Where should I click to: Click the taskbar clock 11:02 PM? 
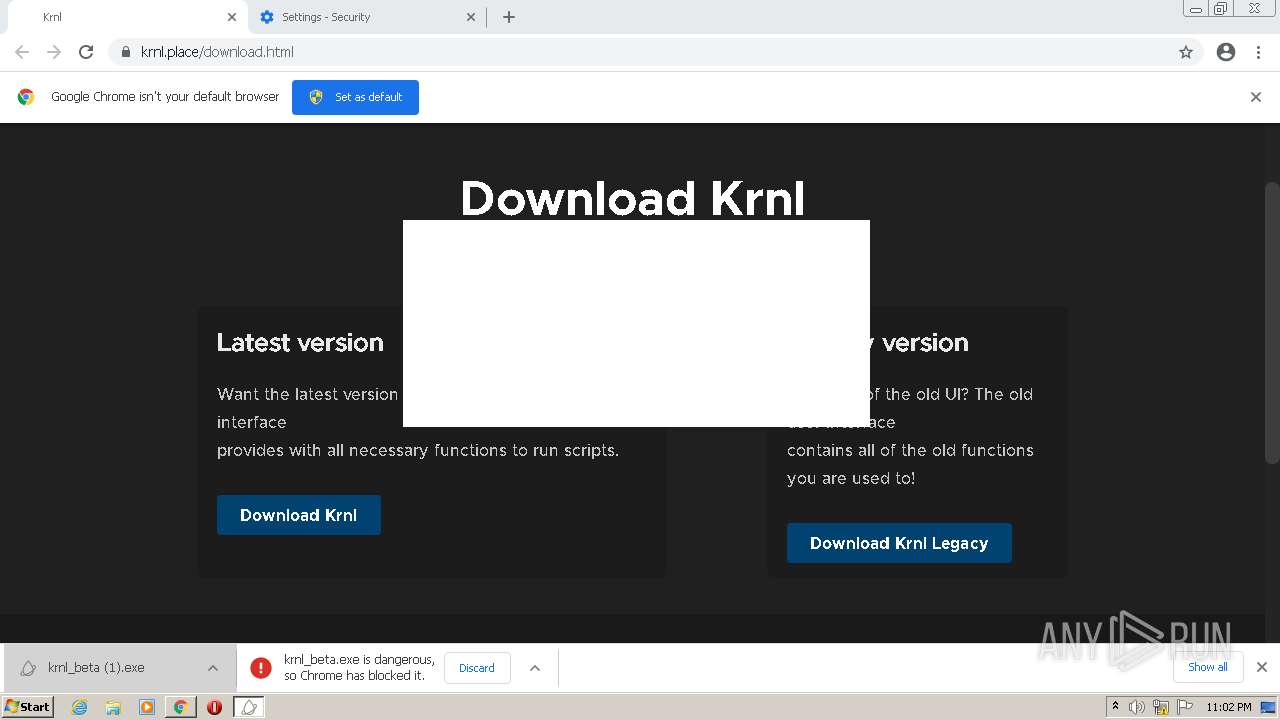point(1229,707)
